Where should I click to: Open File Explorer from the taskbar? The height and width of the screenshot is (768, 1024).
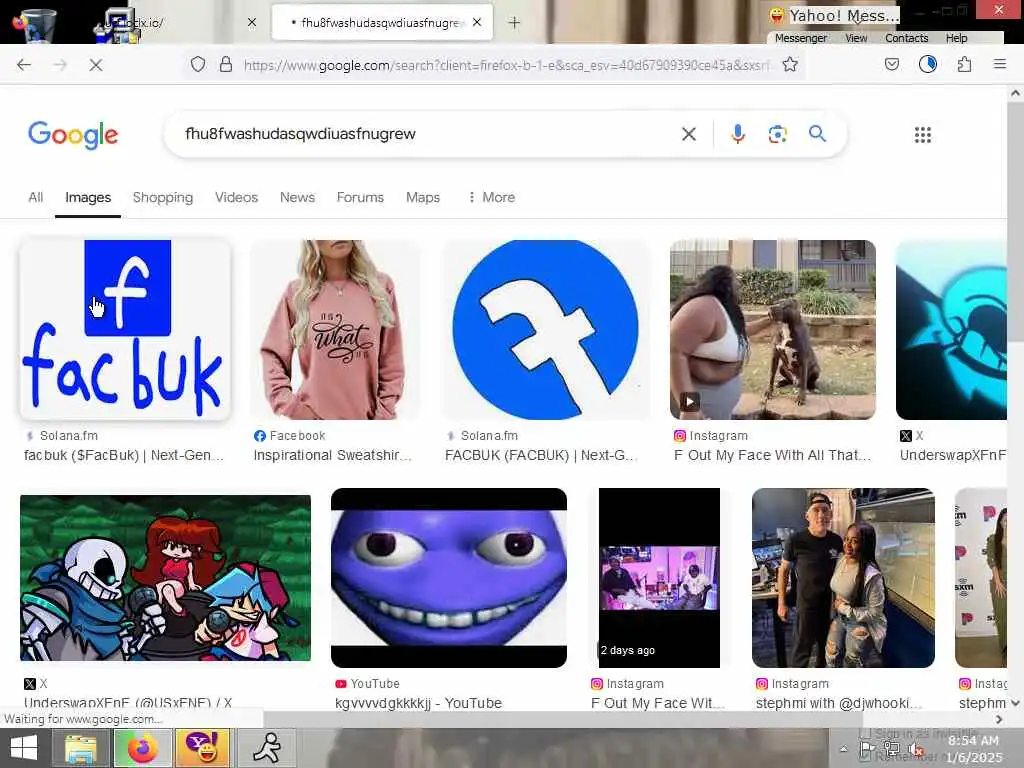click(80, 748)
